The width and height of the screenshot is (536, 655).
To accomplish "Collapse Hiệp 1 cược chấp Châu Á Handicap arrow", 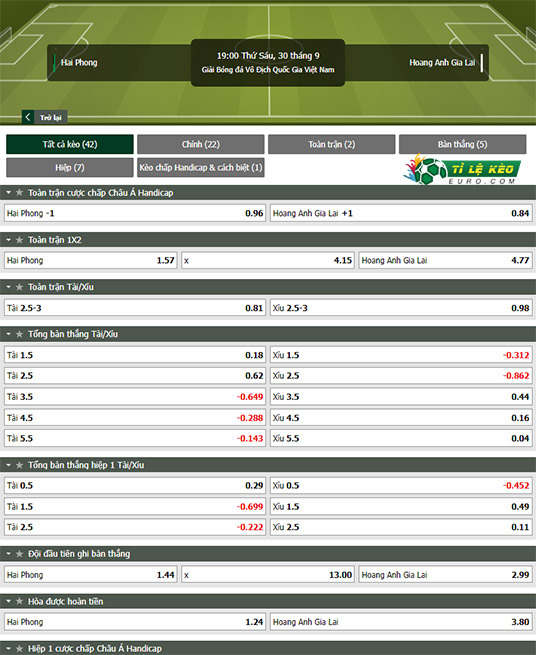I will 8,649.
